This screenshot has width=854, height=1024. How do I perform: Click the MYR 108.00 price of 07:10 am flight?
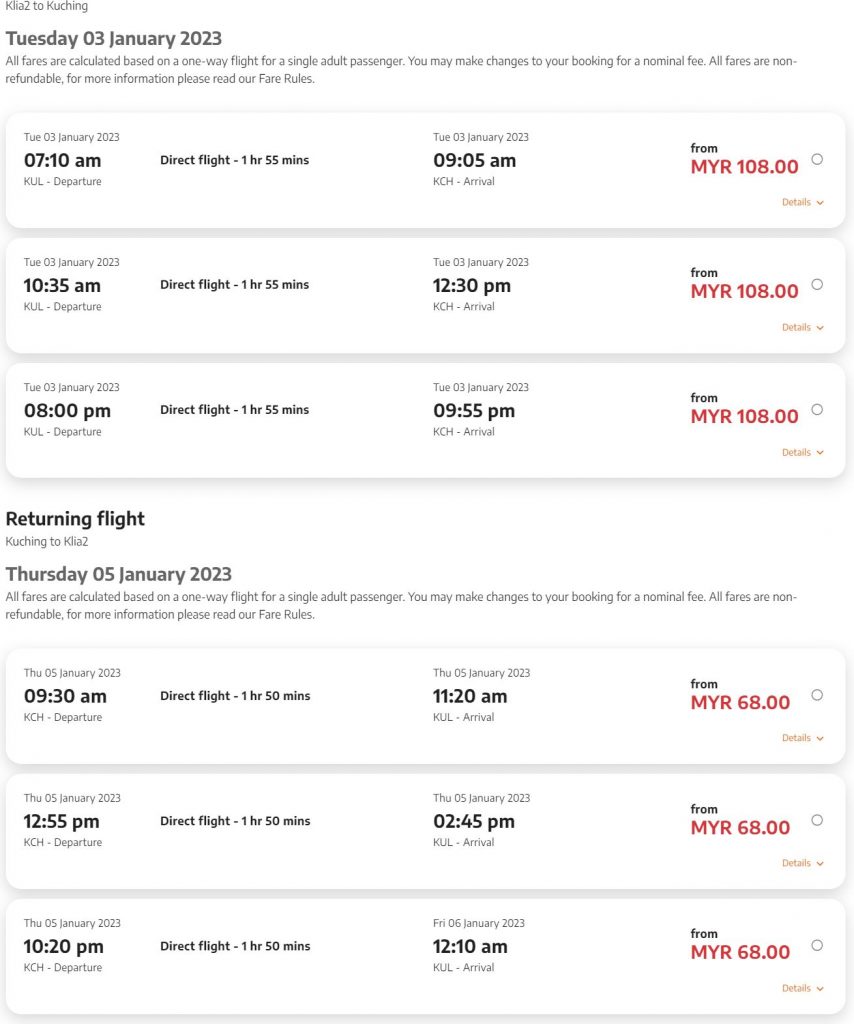tap(744, 167)
